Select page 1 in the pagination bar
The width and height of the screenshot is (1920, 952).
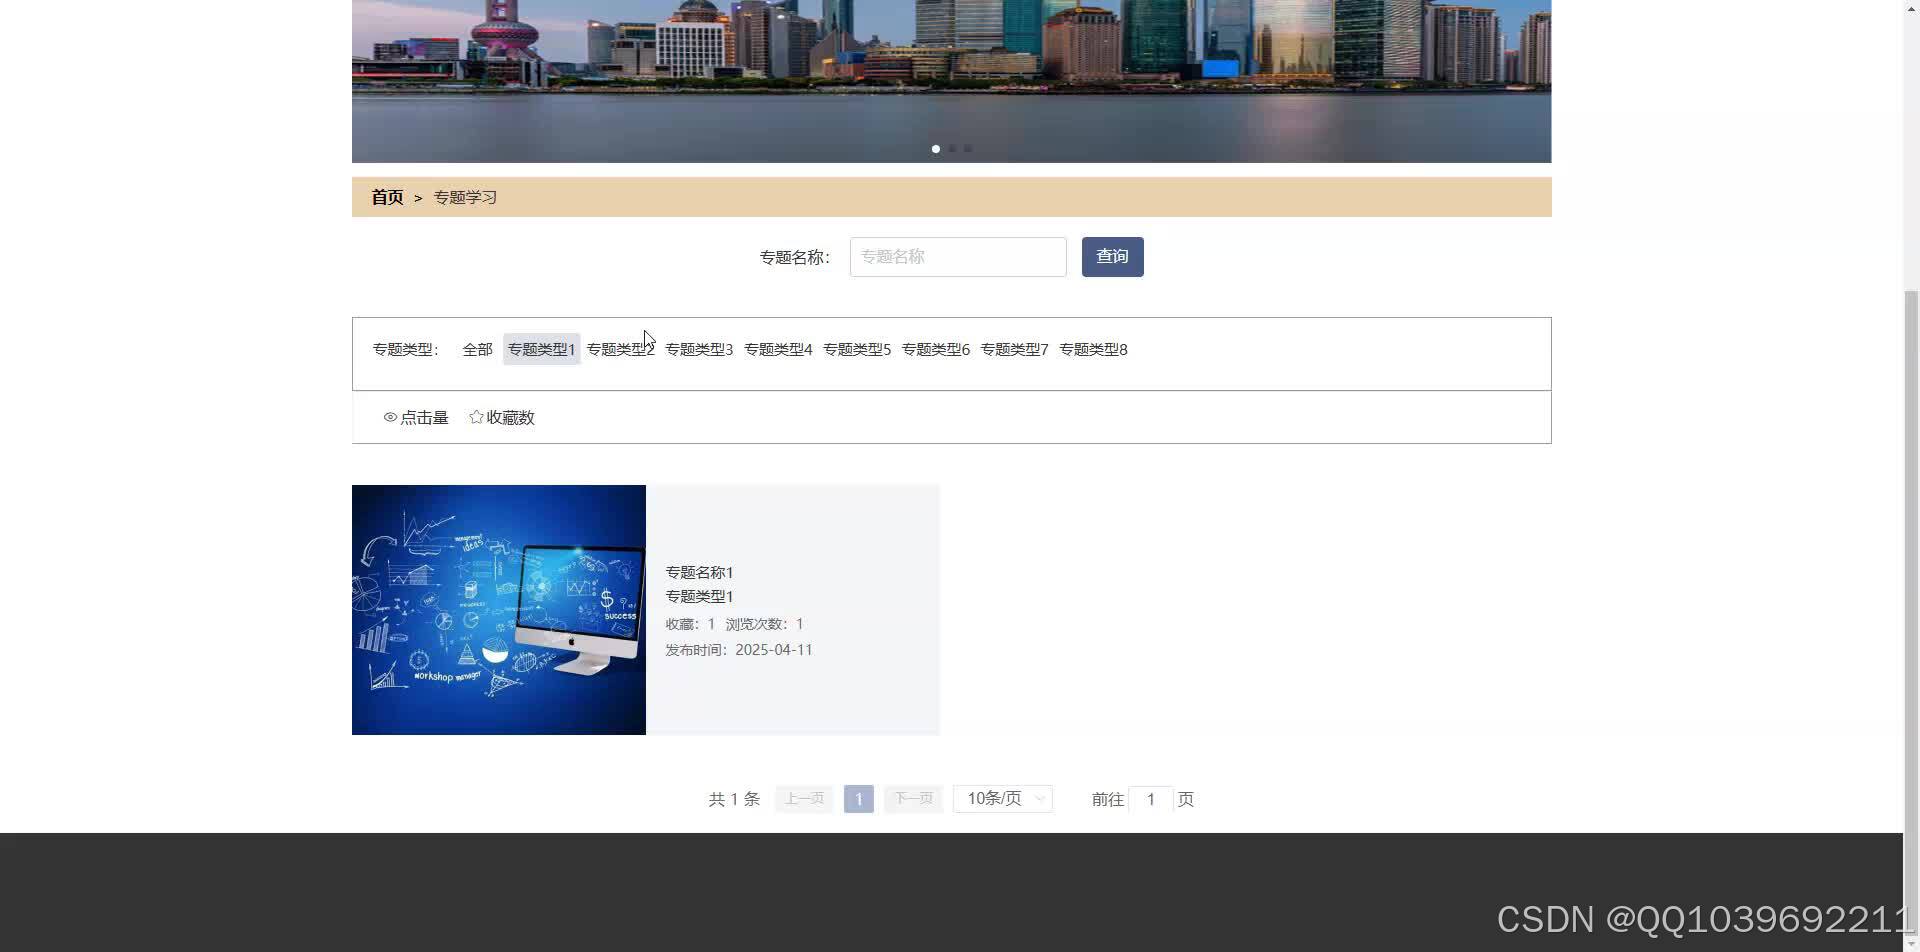click(858, 798)
